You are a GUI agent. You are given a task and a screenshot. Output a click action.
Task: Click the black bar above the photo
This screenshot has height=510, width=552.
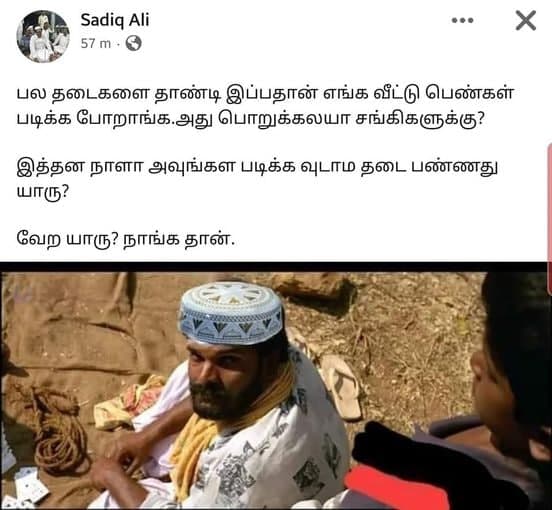pyautogui.click(x=276, y=267)
